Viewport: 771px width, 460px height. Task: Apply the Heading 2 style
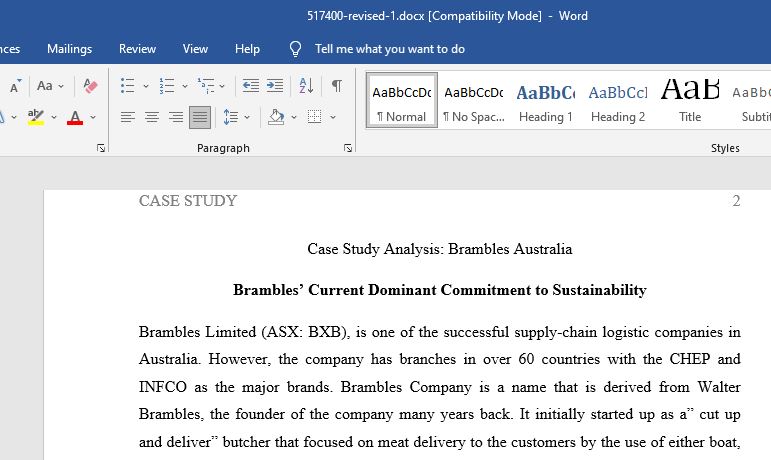[x=618, y=101]
